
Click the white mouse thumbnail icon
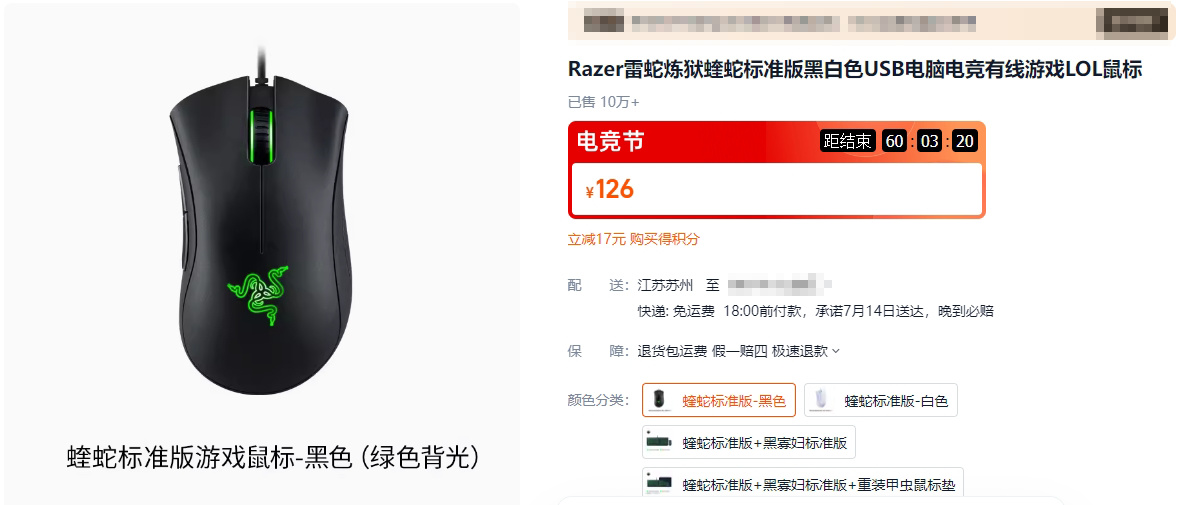(821, 400)
